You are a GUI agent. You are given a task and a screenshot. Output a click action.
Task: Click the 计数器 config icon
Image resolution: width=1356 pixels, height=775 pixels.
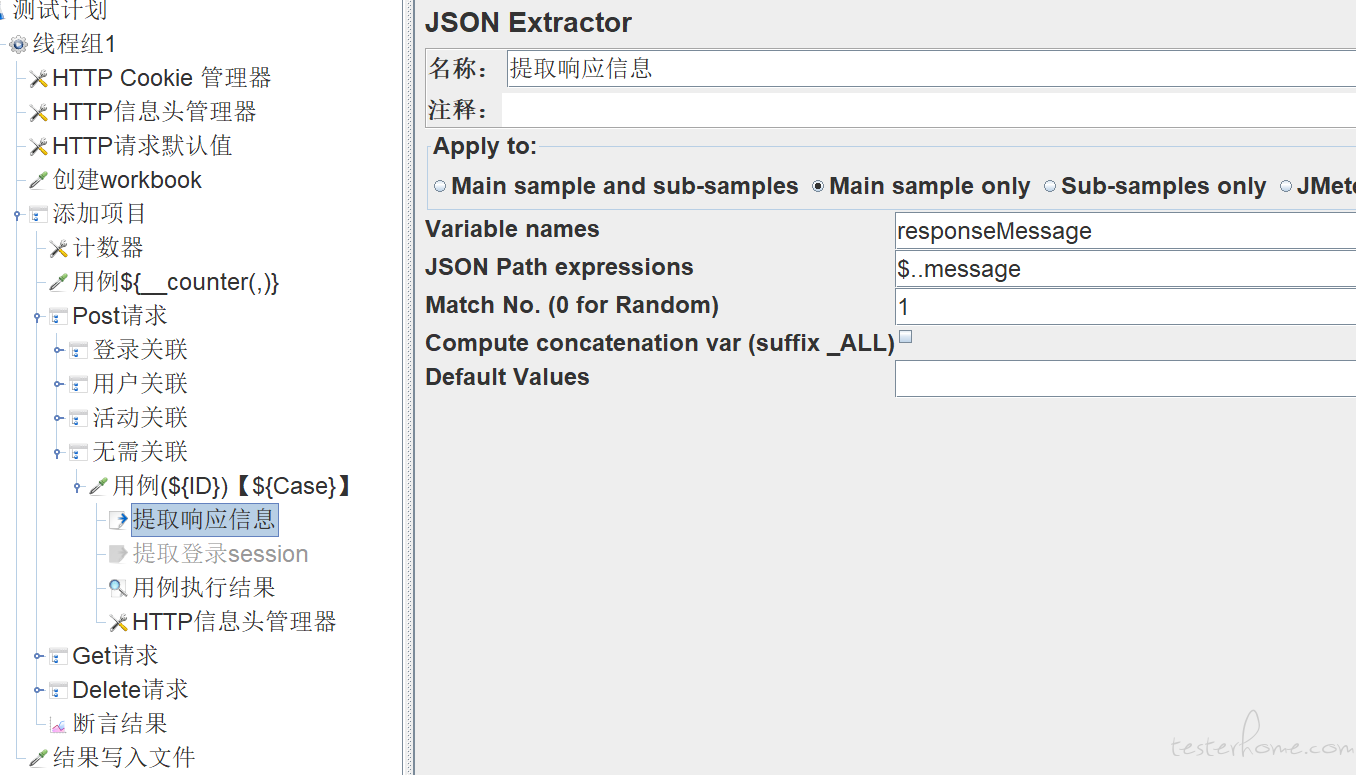tap(59, 249)
